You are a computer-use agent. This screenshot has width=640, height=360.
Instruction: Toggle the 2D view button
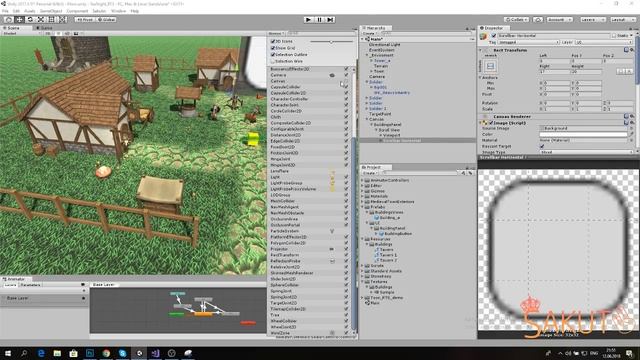(x=48, y=33)
